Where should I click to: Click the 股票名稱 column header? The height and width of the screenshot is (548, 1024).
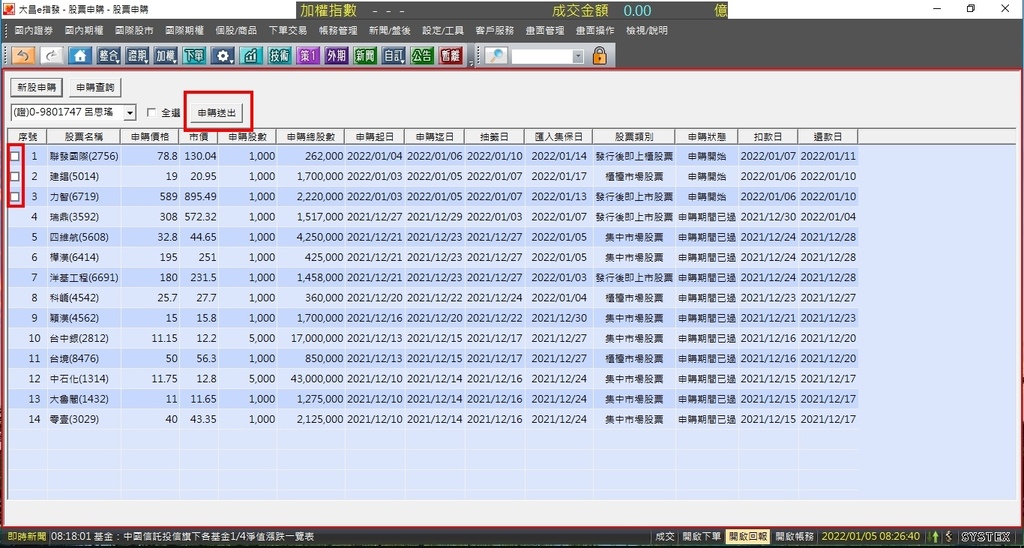[84, 137]
